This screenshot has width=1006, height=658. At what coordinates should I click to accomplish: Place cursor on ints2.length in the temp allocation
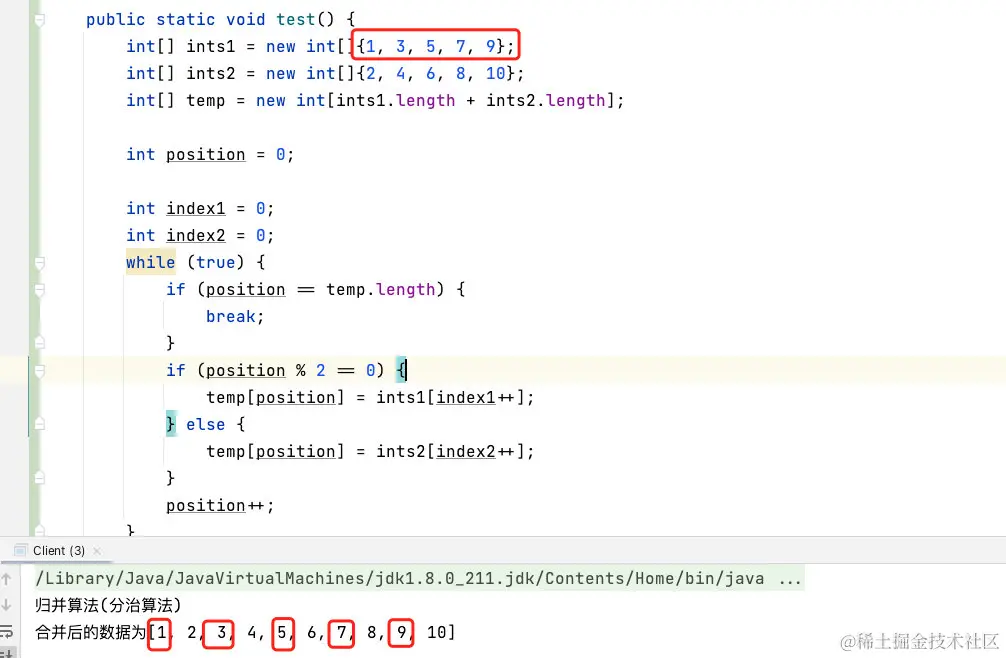(x=546, y=100)
